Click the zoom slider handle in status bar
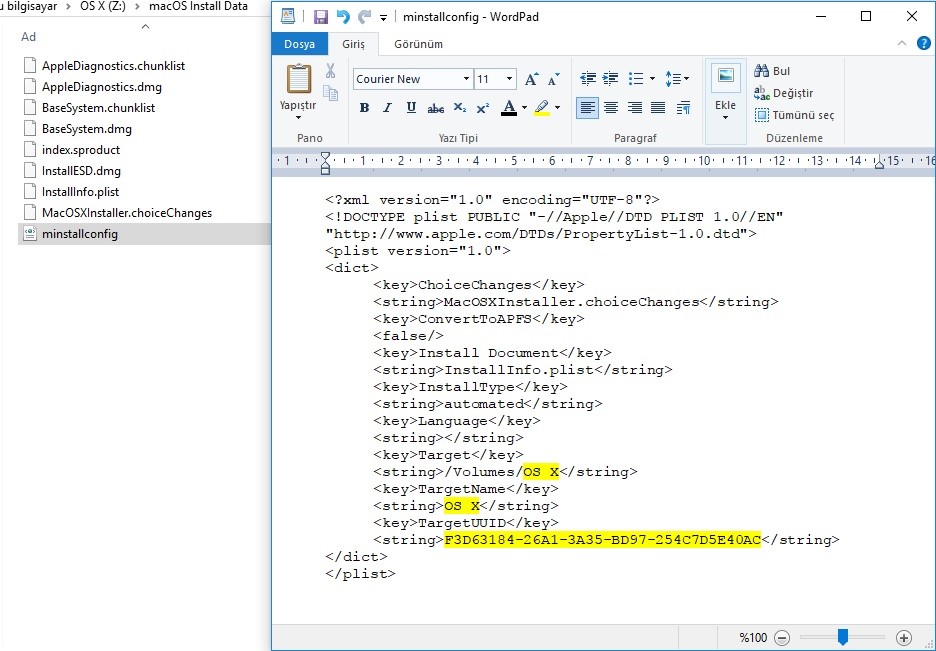 843,637
